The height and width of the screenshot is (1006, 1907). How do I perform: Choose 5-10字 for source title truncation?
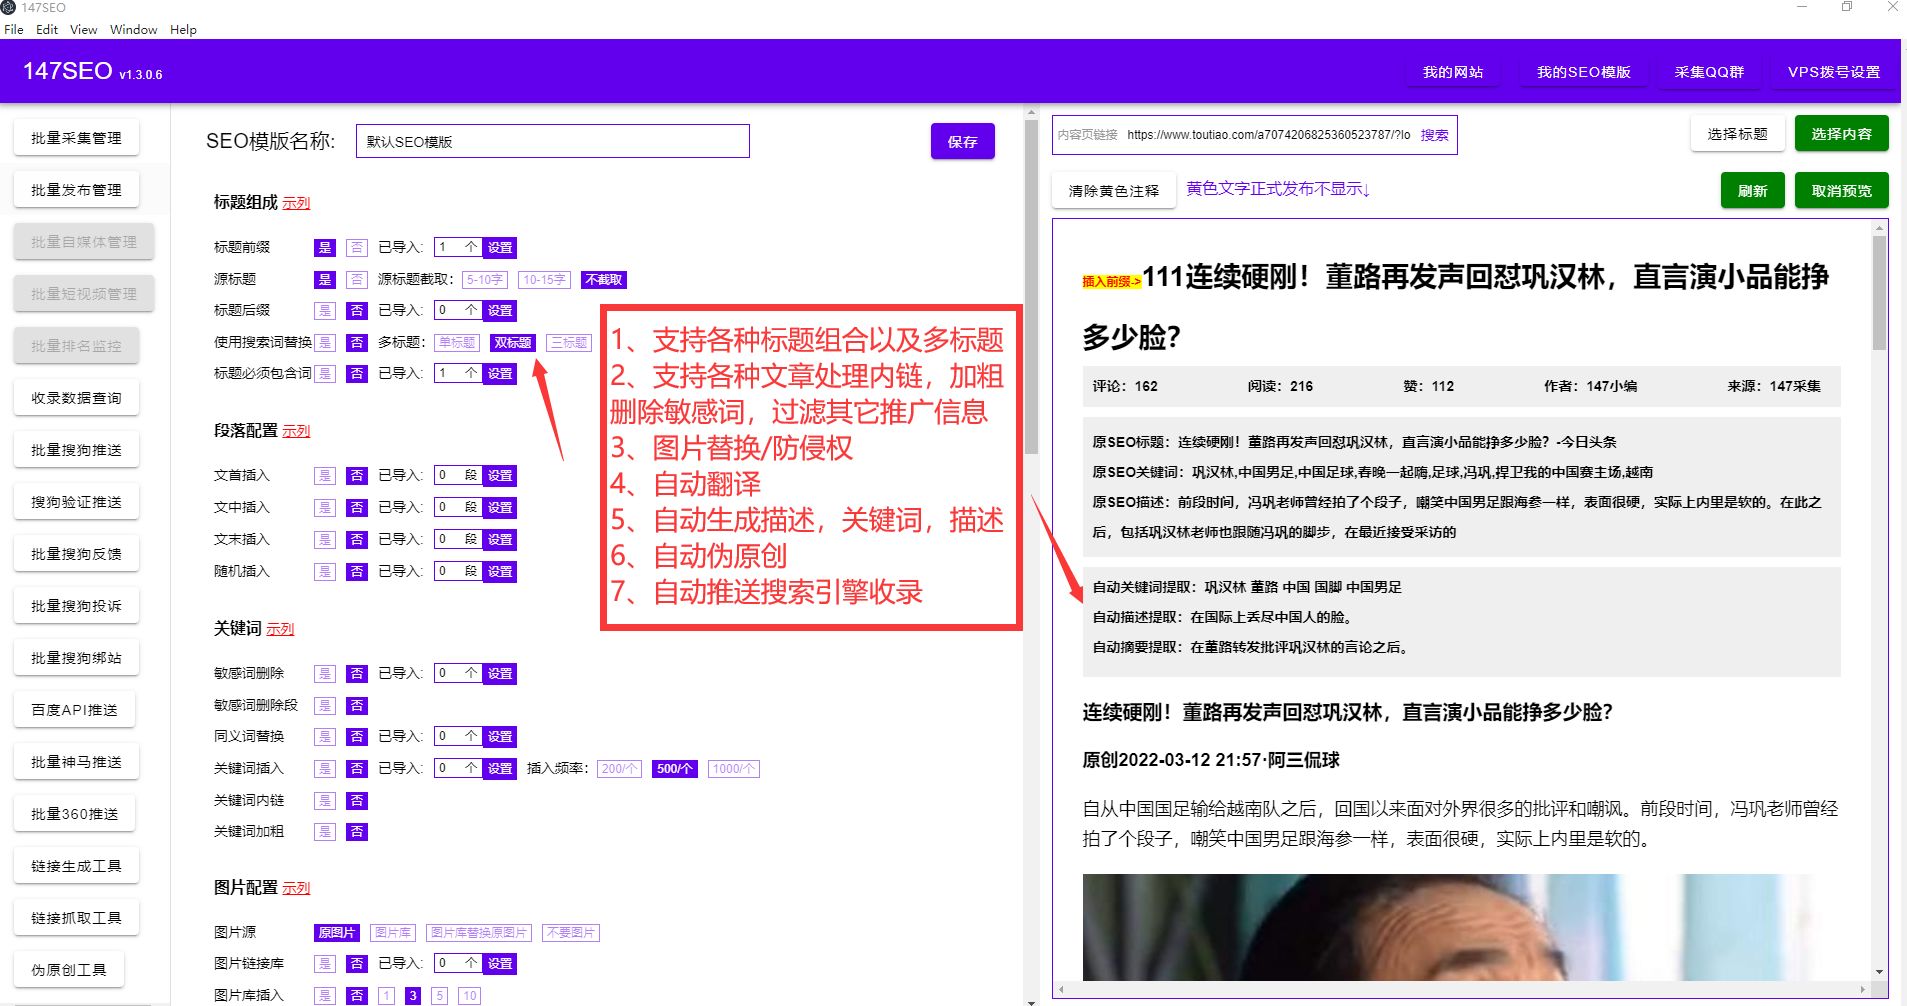point(483,279)
